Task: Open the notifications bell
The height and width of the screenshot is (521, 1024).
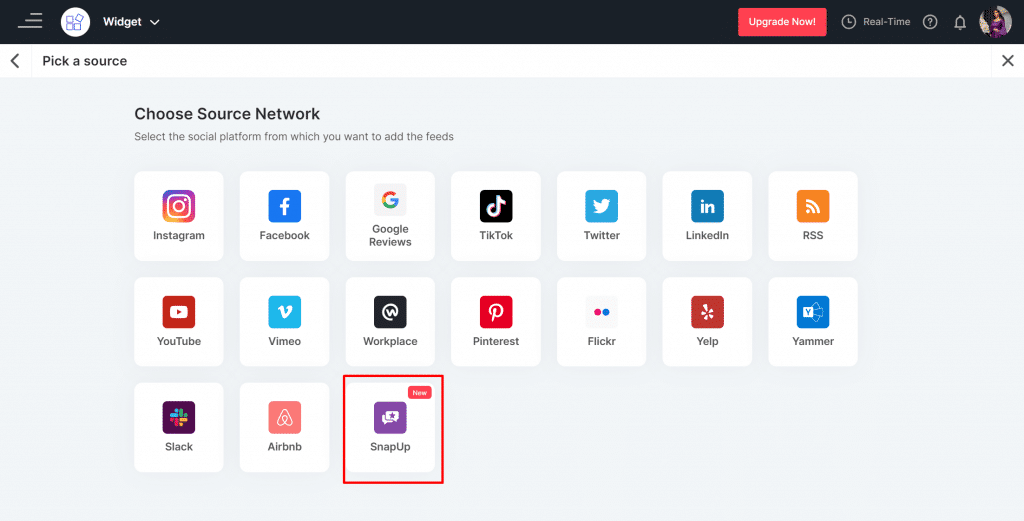Action: tap(960, 22)
